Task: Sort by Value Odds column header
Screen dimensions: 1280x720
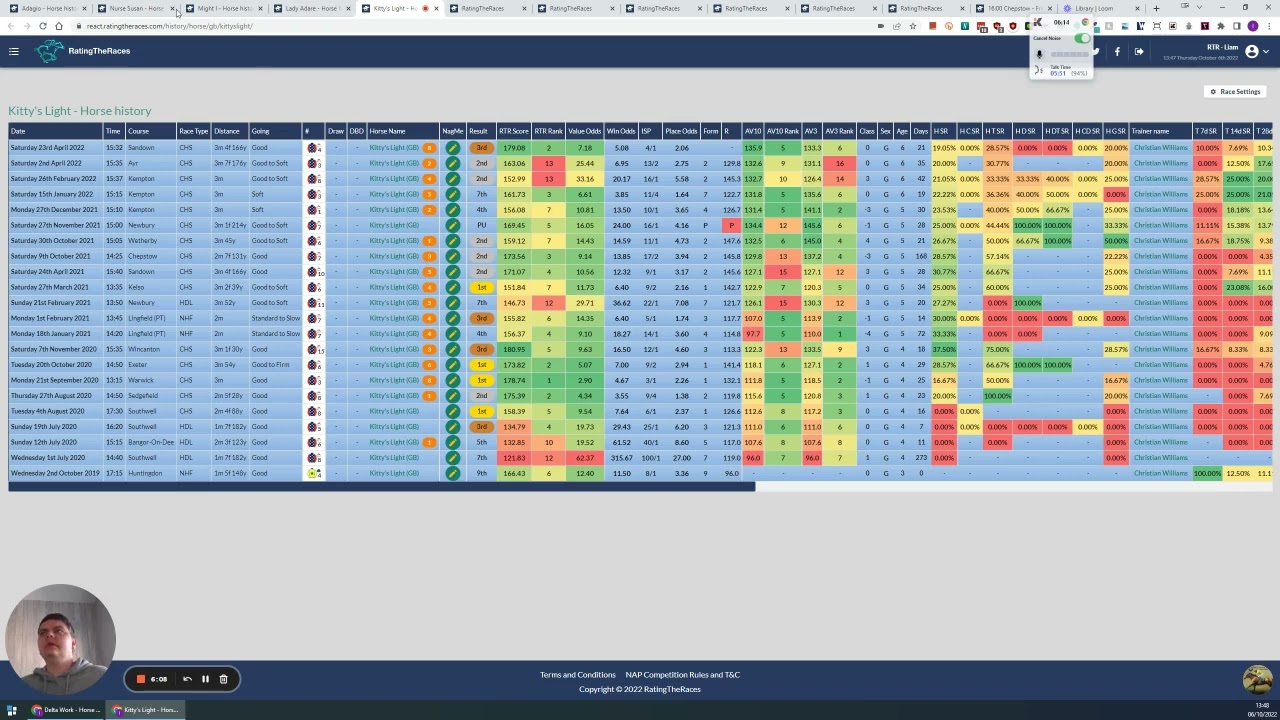Action: pyautogui.click(x=584, y=131)
